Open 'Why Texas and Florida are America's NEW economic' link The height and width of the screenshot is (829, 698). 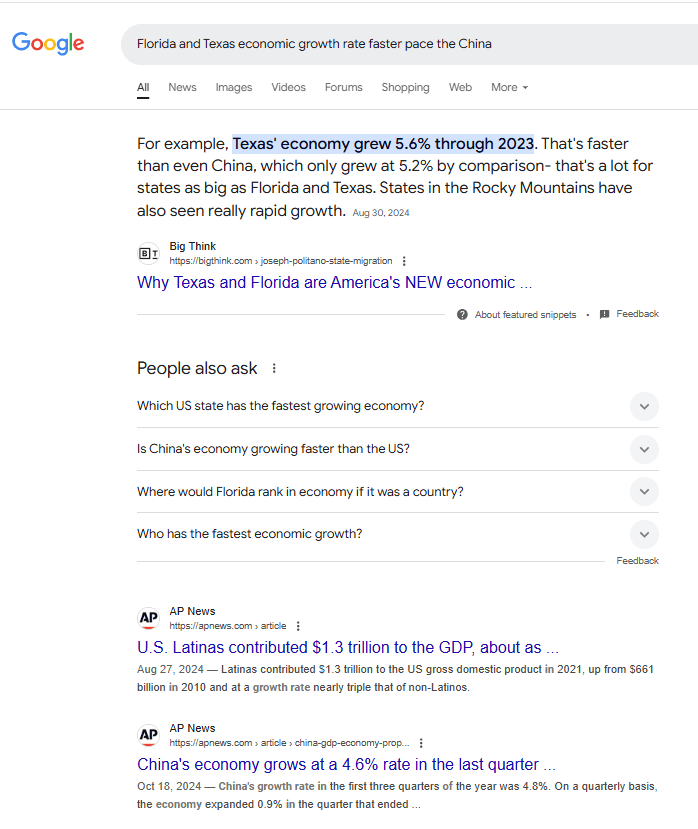point(334,283)
